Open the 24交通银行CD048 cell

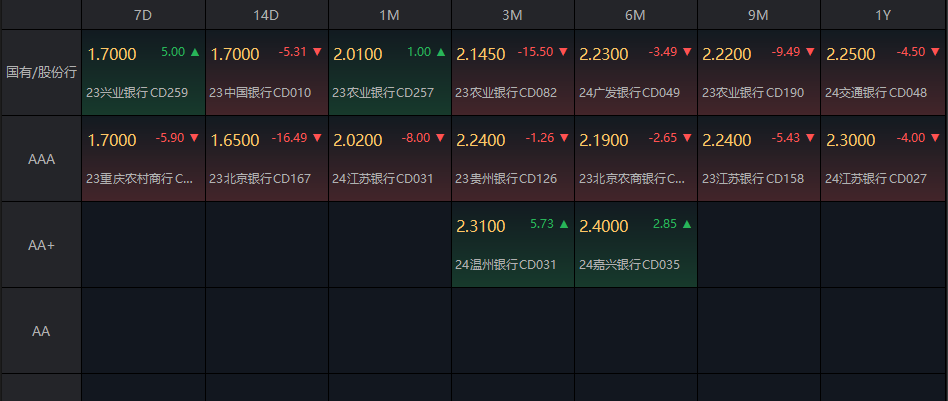(875, 93)
